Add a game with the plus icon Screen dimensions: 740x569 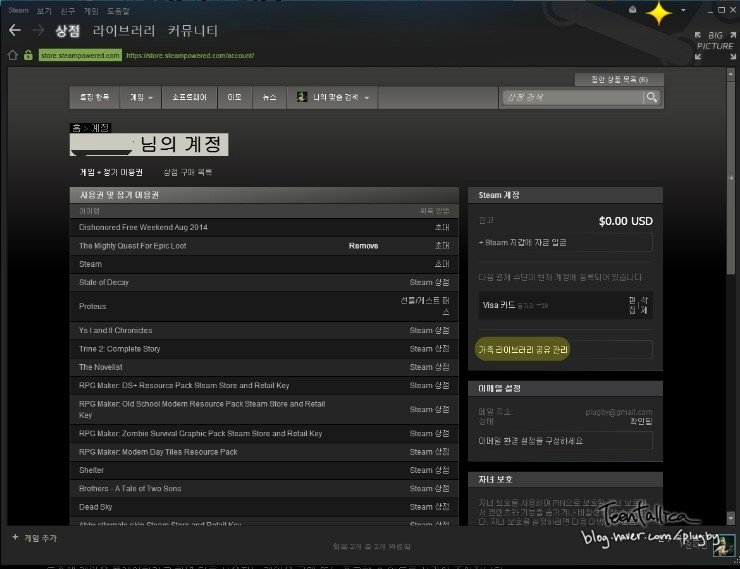click(15, 537)
